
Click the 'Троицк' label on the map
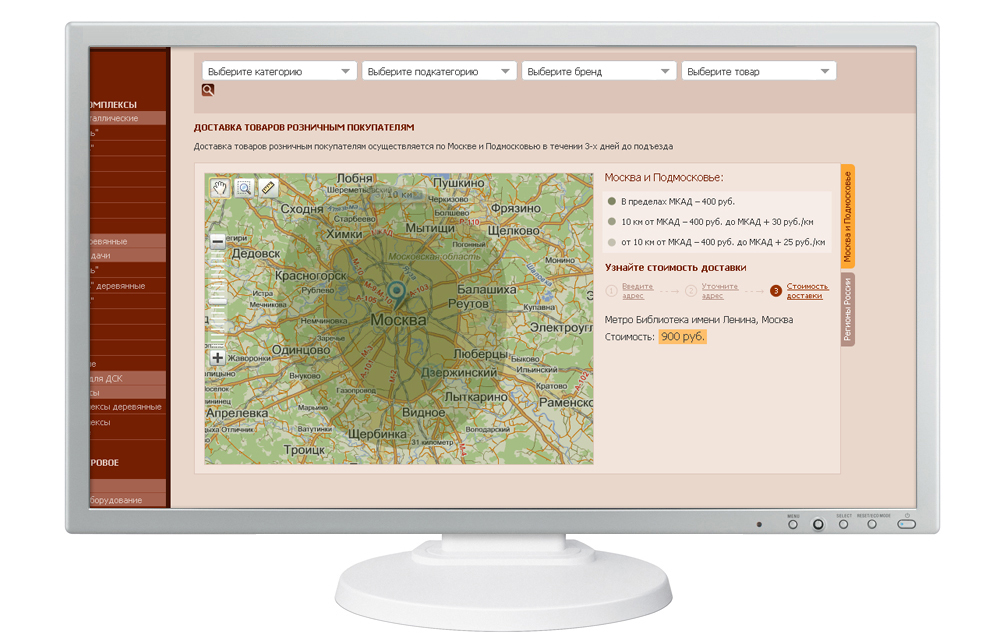(304, 450)
